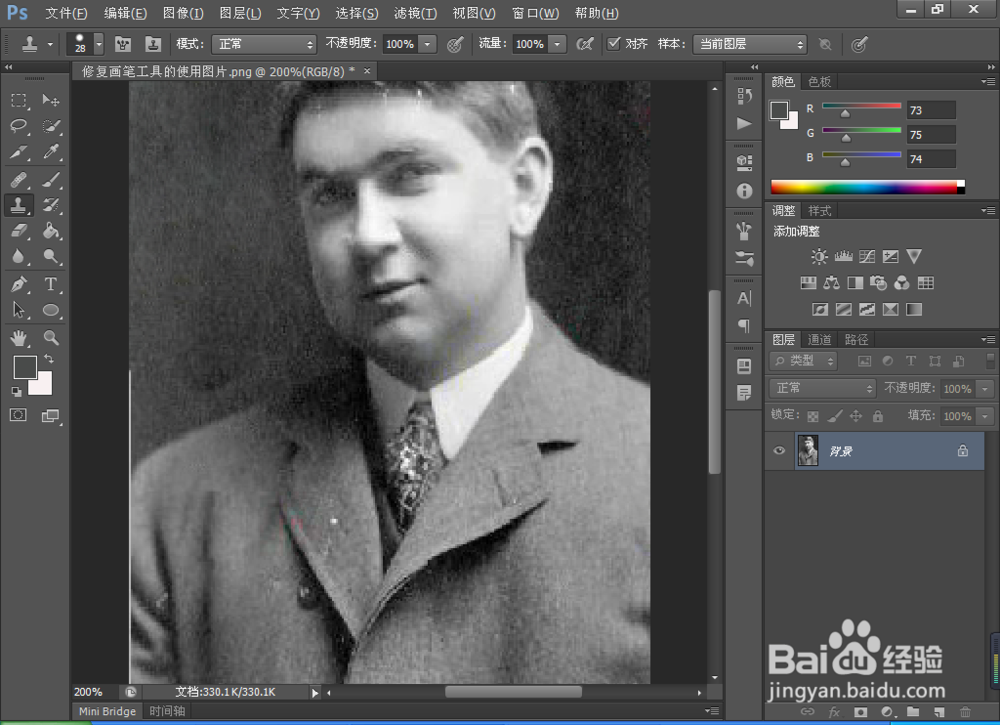
Task: Select the Brush tool
Action: tap(50, 179)
